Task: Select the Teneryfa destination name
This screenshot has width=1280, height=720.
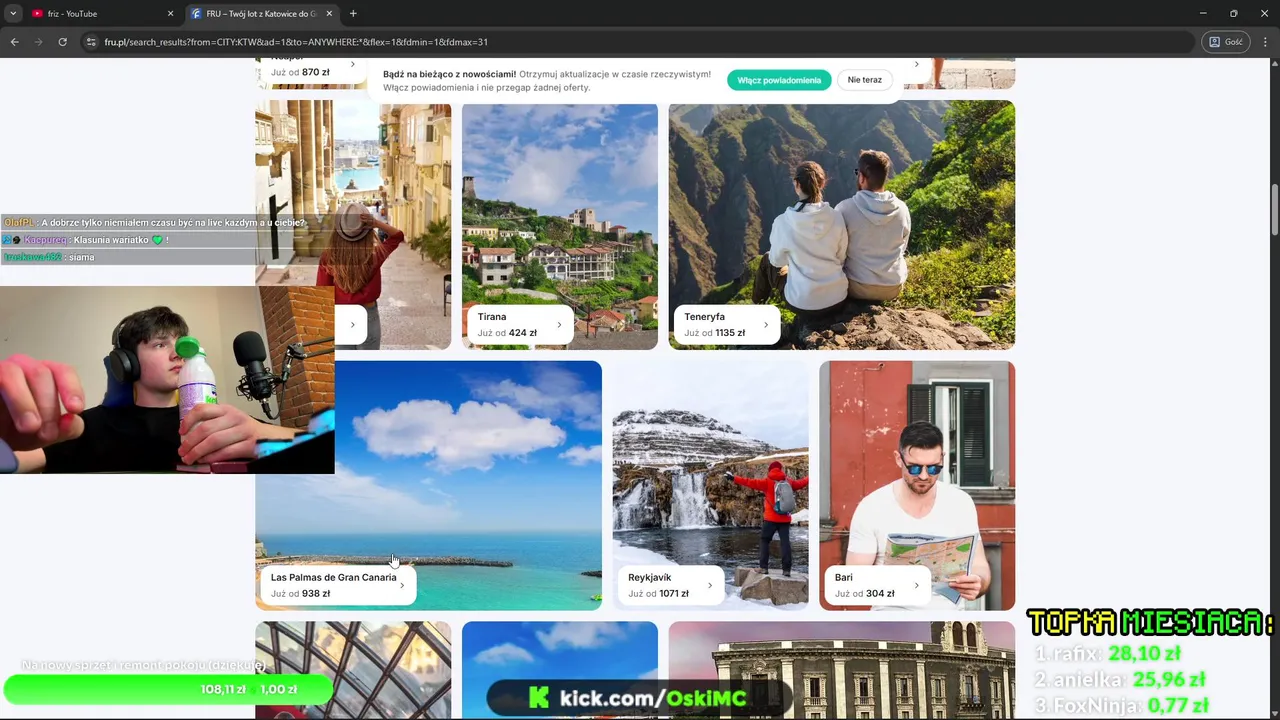Action: click(x=705, y=317)
